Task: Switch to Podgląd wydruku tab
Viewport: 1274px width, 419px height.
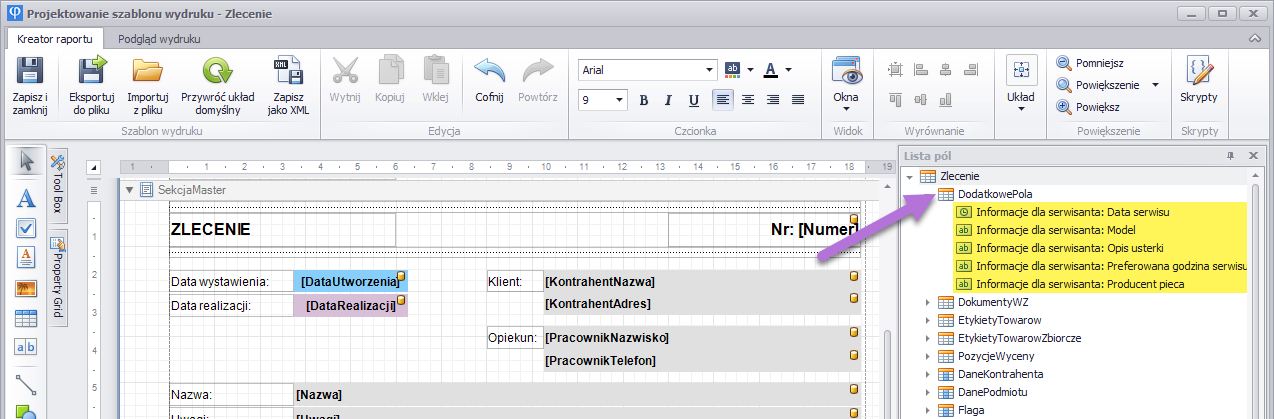Action: click(x=159, y=39)
